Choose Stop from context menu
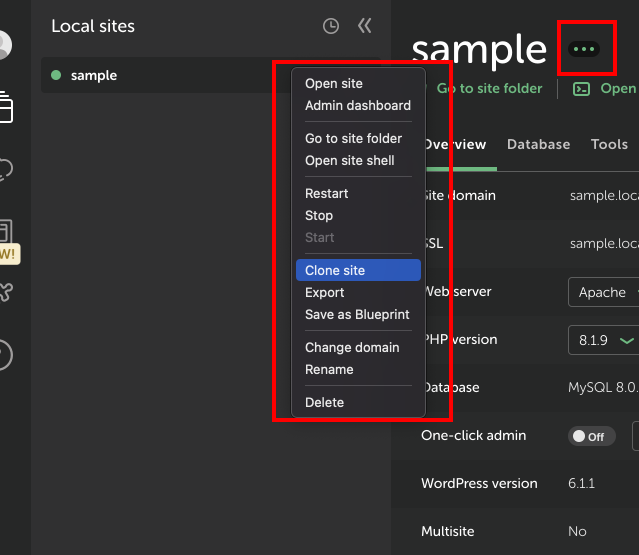The image size is (639, 555). click(x=358, y=216)
